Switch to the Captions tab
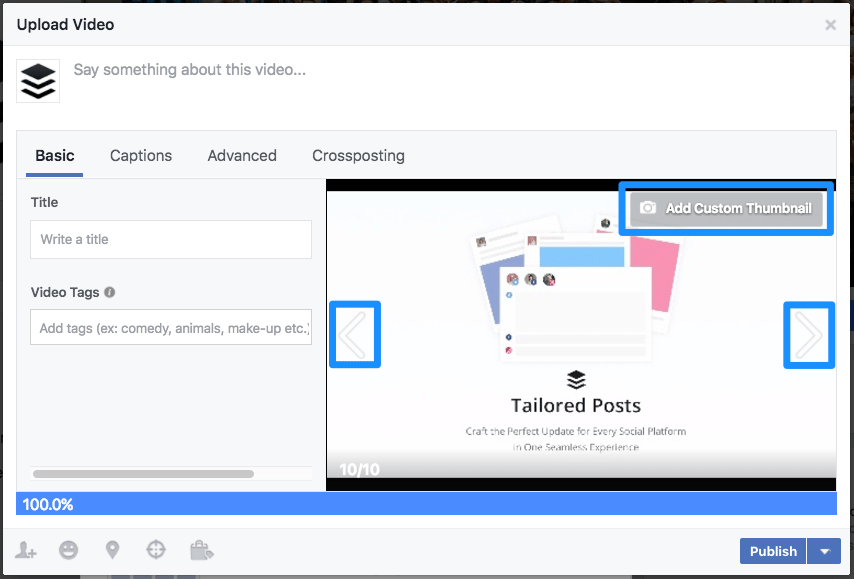Viewport: 854px width, 579px height. [140, 156]
